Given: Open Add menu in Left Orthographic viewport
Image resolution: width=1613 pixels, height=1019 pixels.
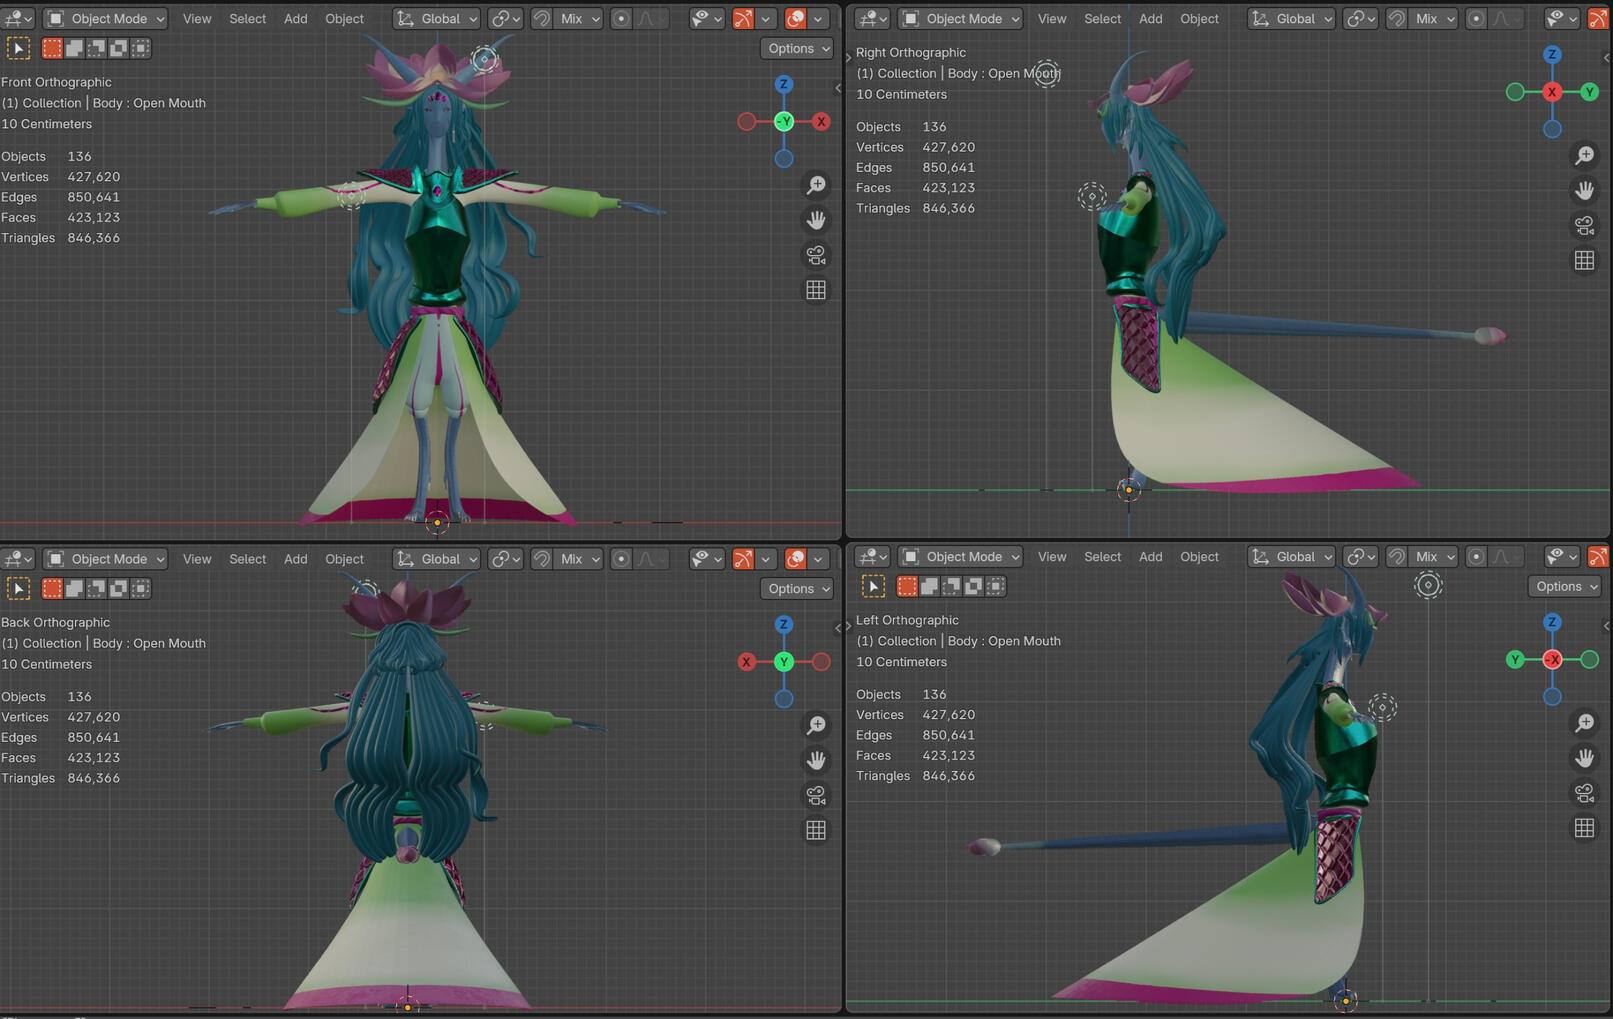Looking at the screenshot, I should [x=1150, y=557].
